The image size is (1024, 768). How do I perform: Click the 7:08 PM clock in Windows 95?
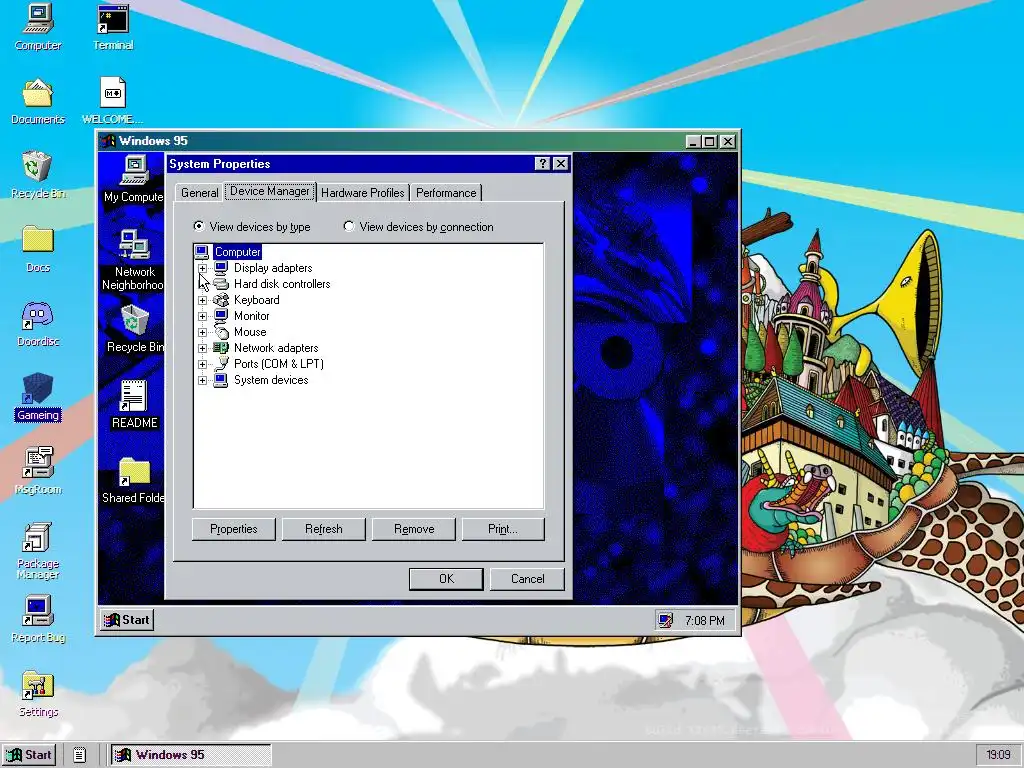tap(705, 620)
